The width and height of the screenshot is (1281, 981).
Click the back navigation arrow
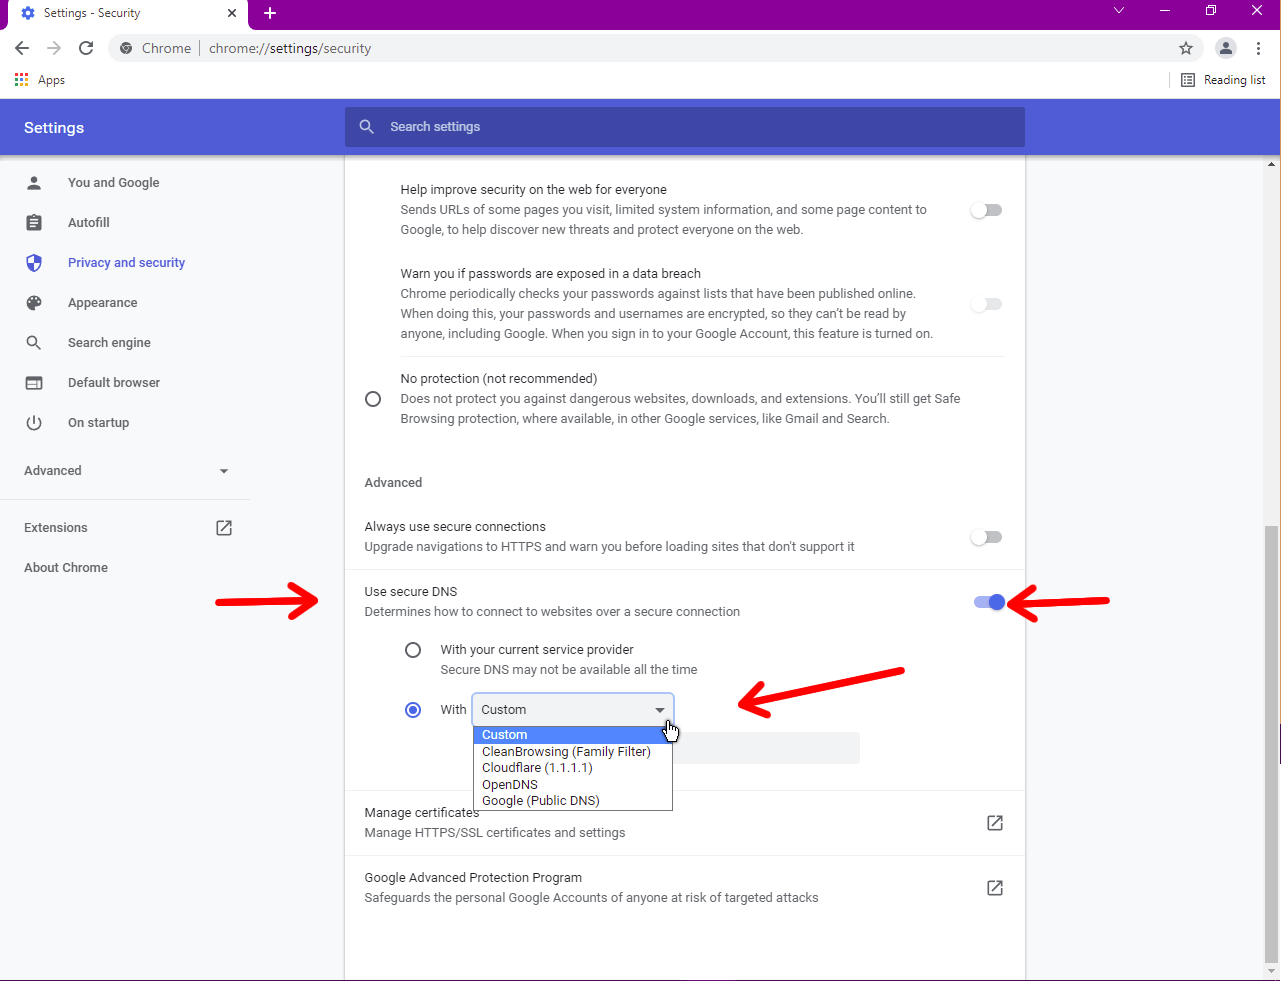(22, 48)
